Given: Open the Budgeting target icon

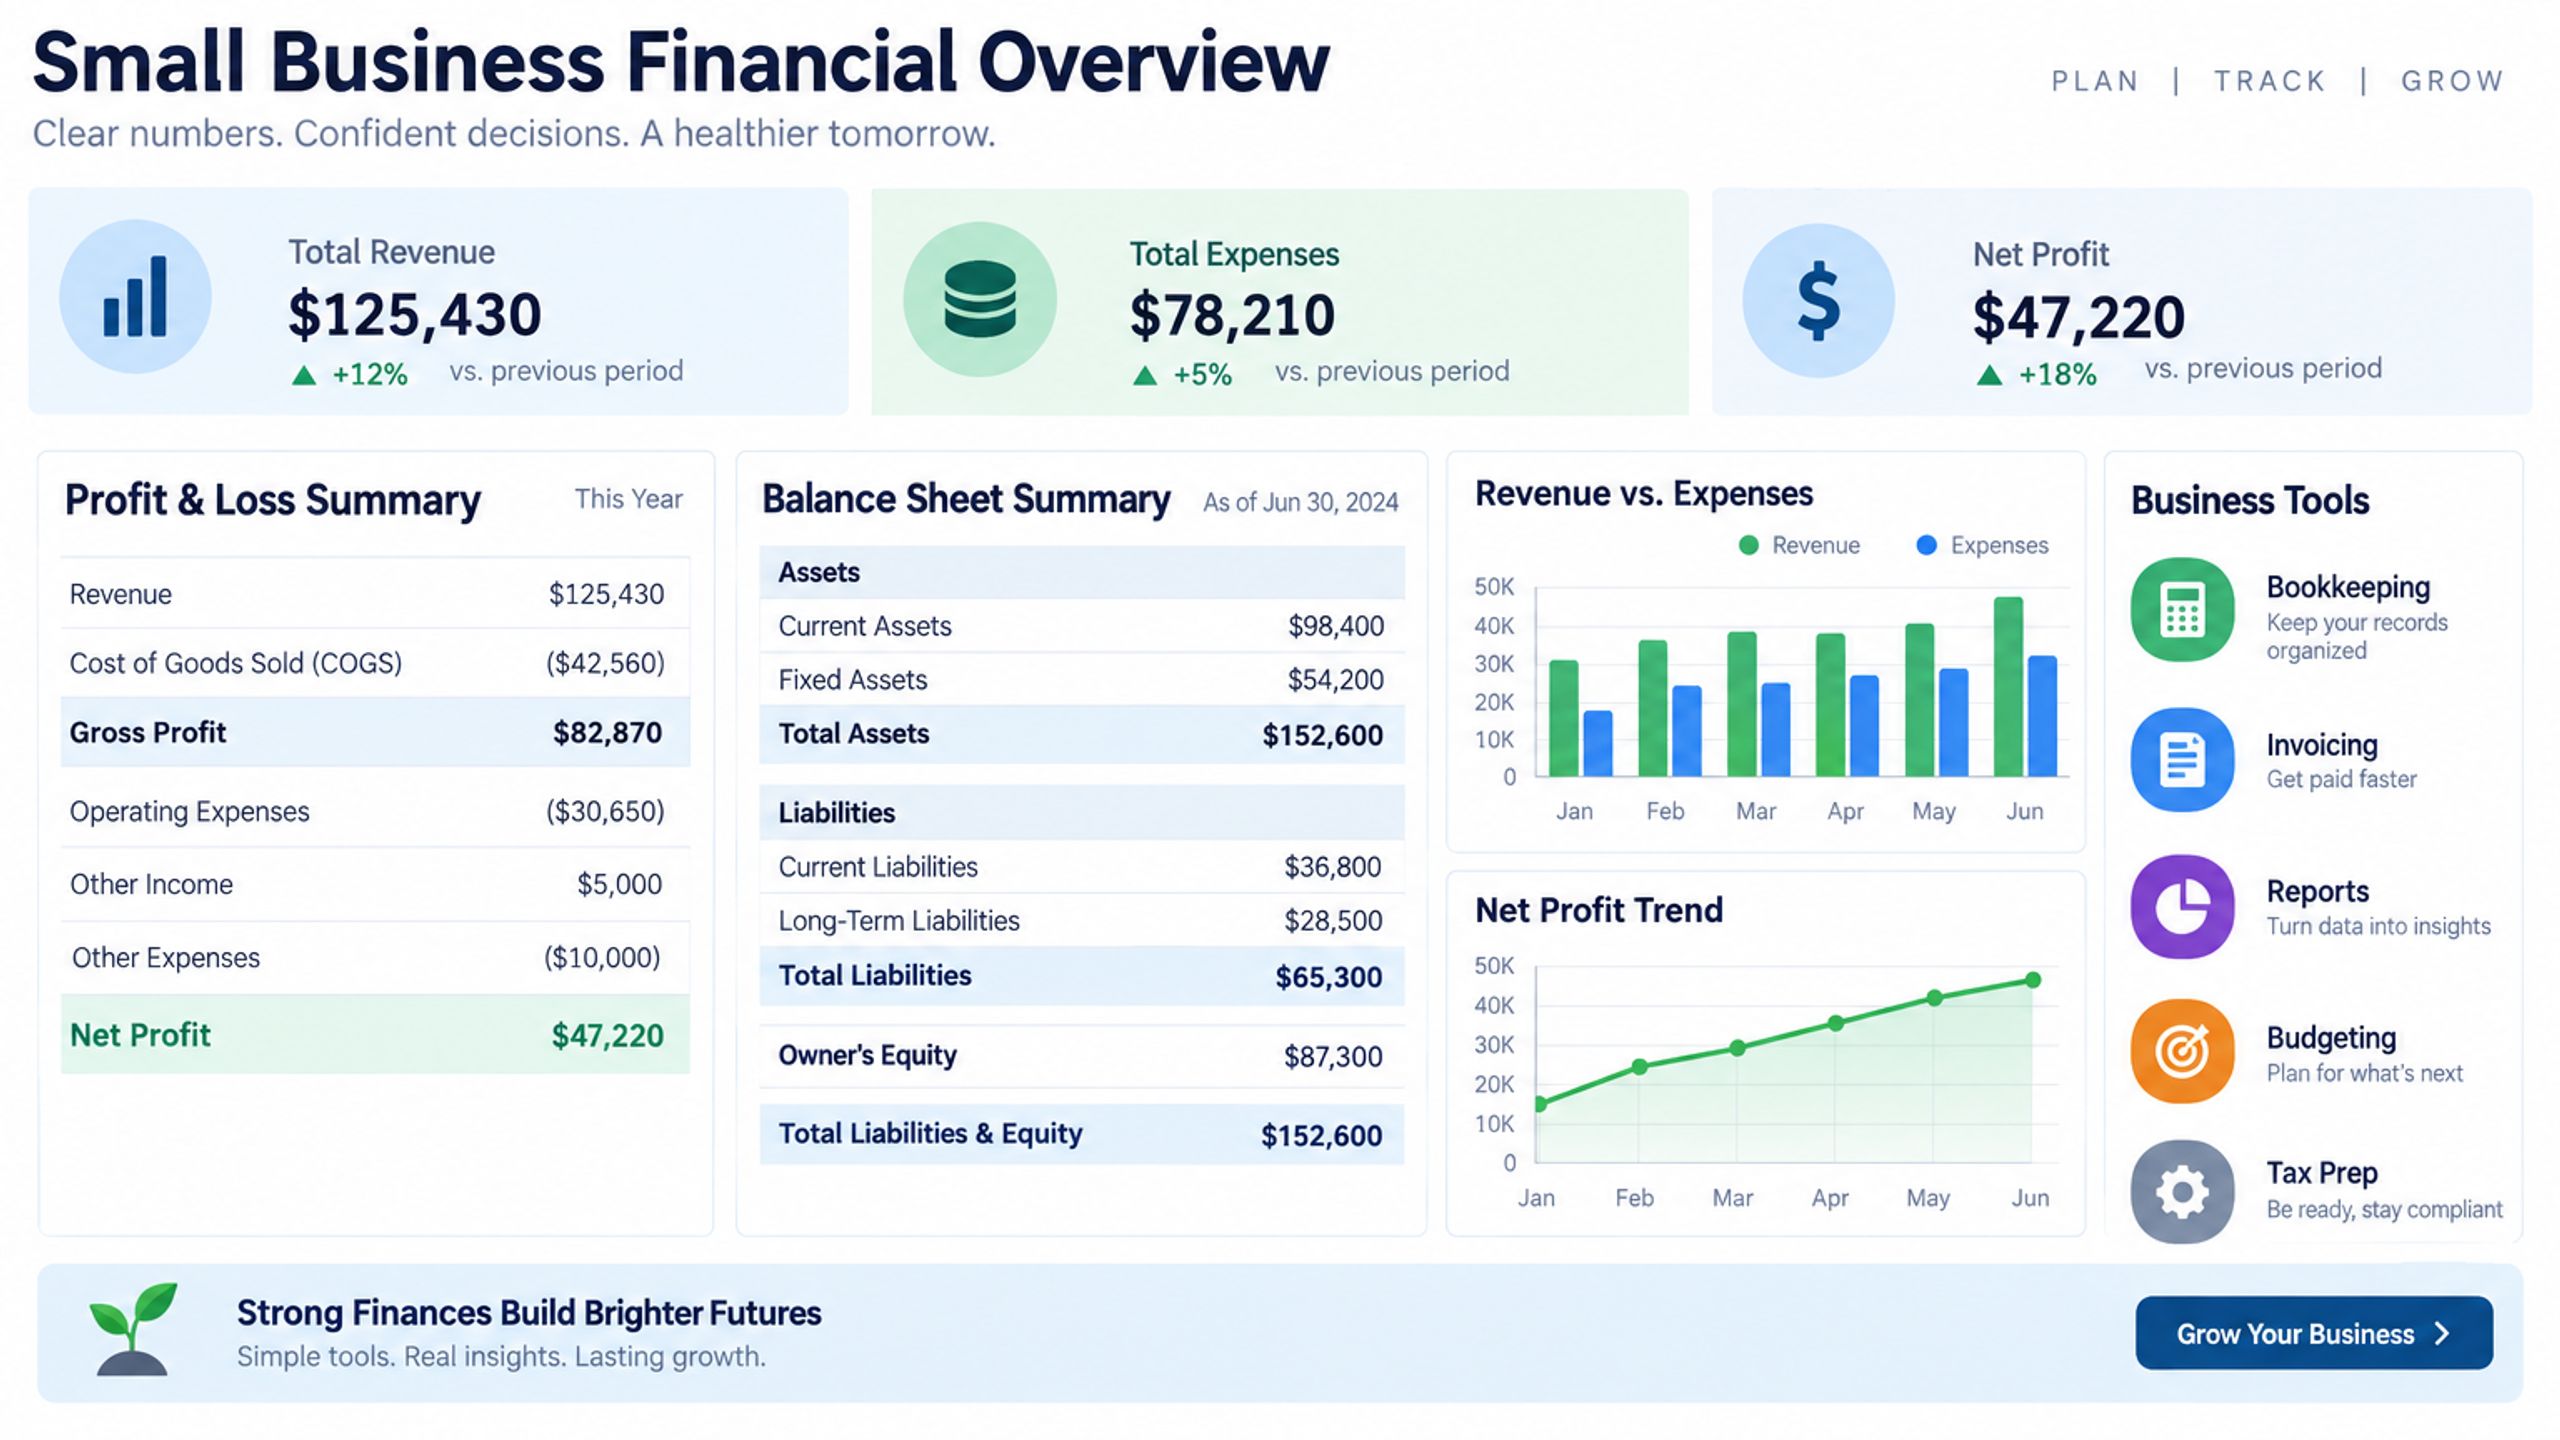Looking at the screenshot, I should (x=2182, y=1051).
